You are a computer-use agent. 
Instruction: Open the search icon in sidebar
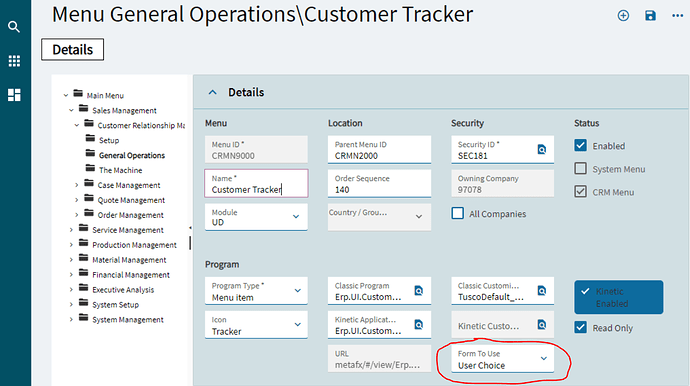pyautogui.click(x=14, y=27)
